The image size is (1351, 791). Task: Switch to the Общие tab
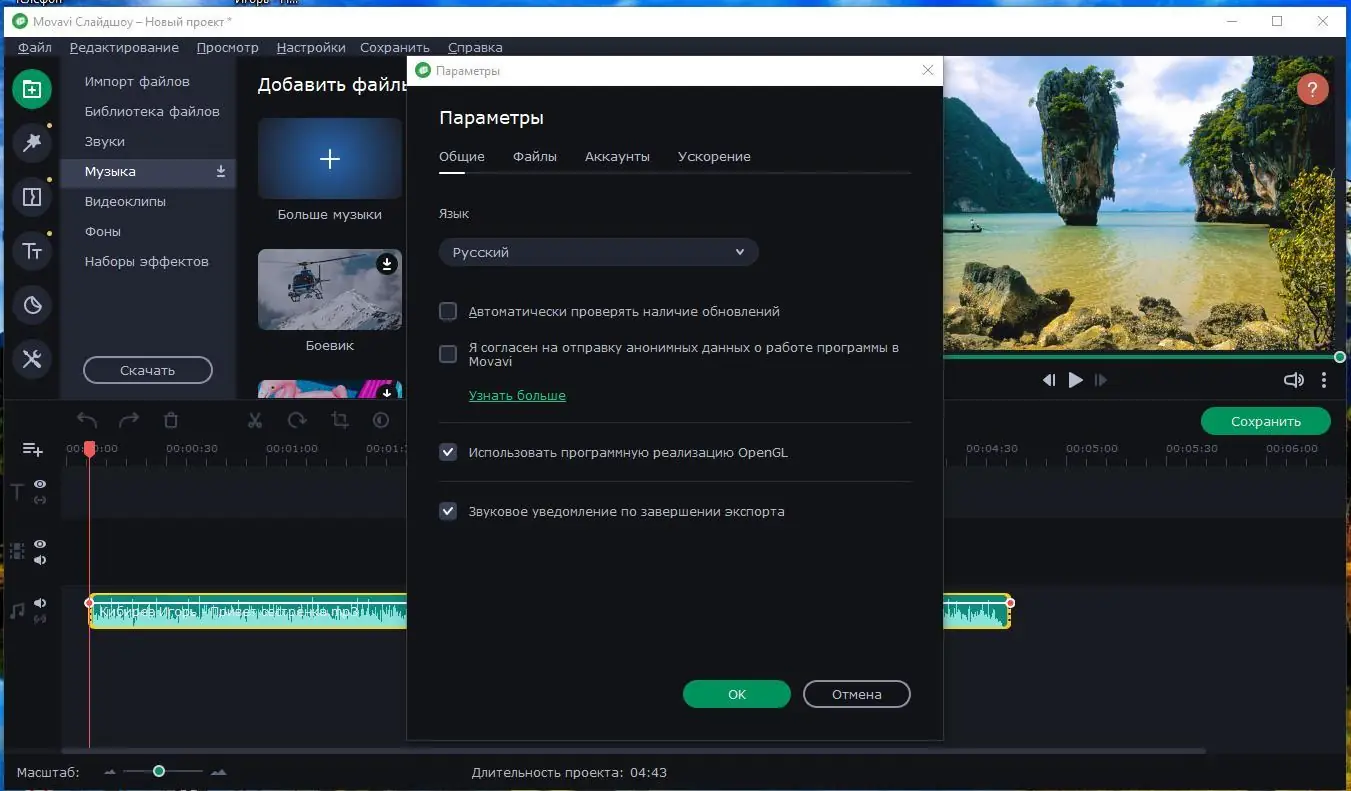pyautogui.click(x=462, y=156)
